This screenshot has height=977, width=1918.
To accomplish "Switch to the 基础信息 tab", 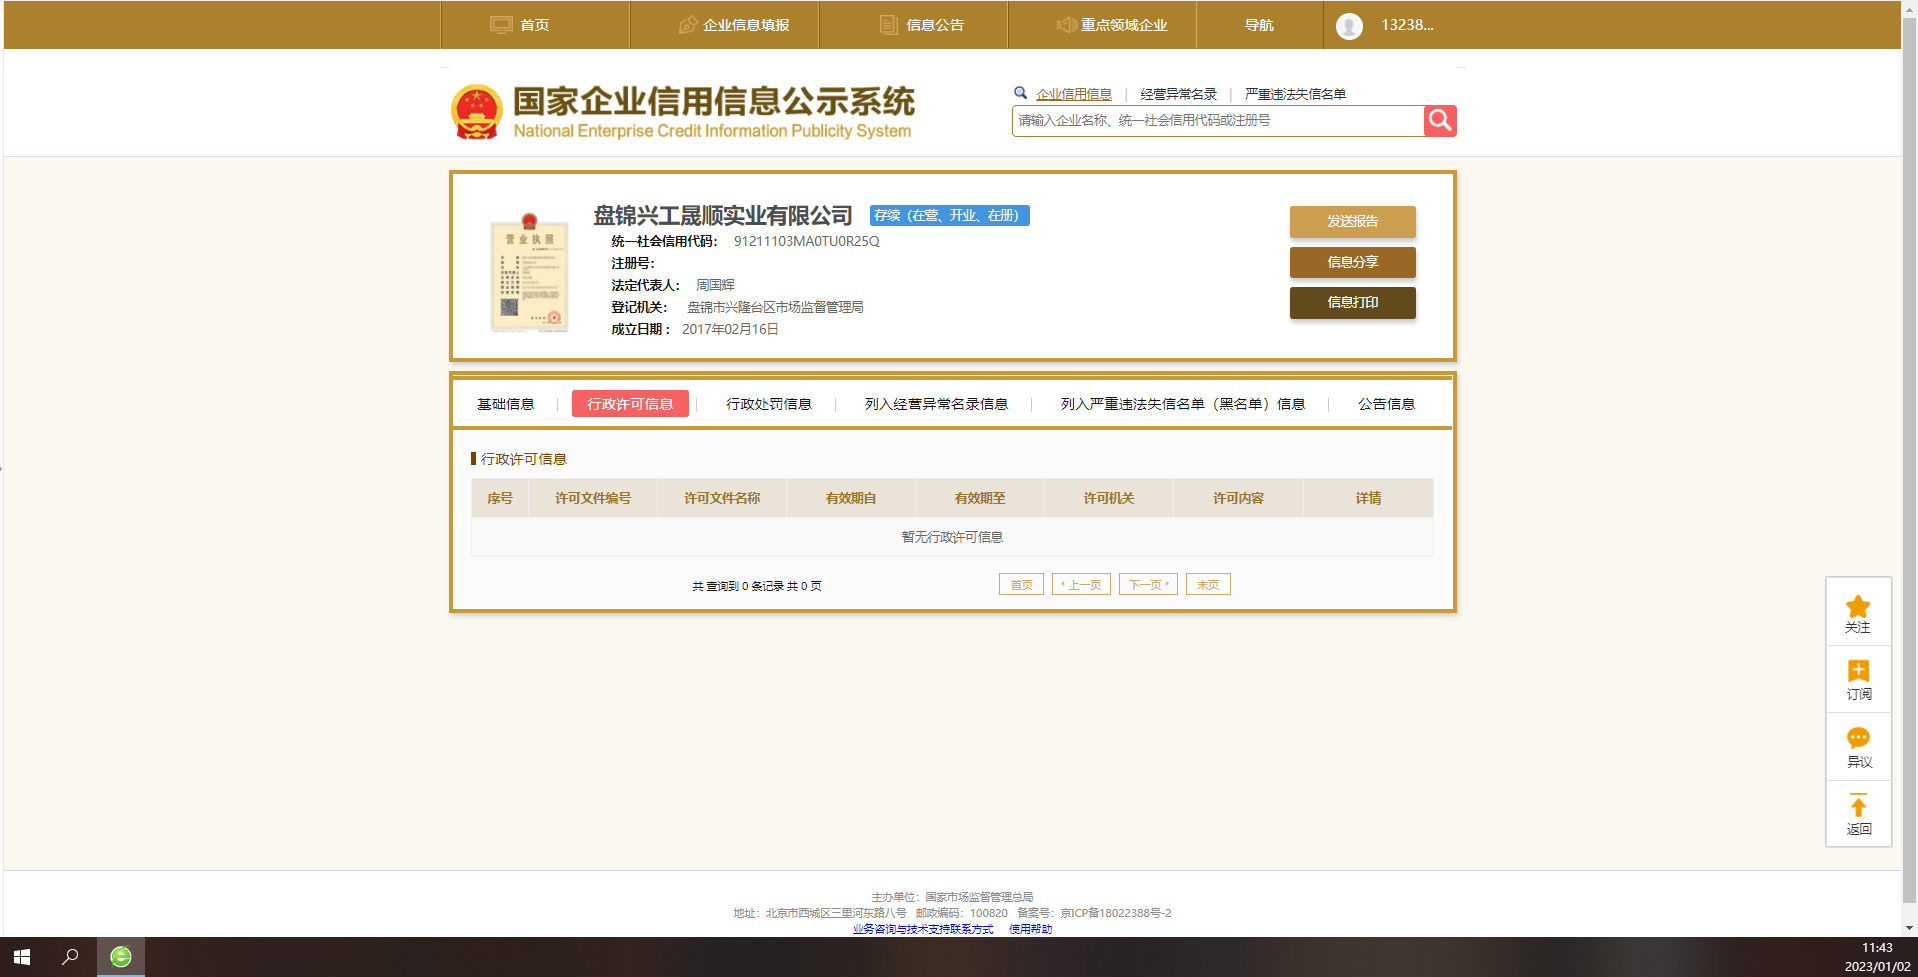I will (506, 404).
